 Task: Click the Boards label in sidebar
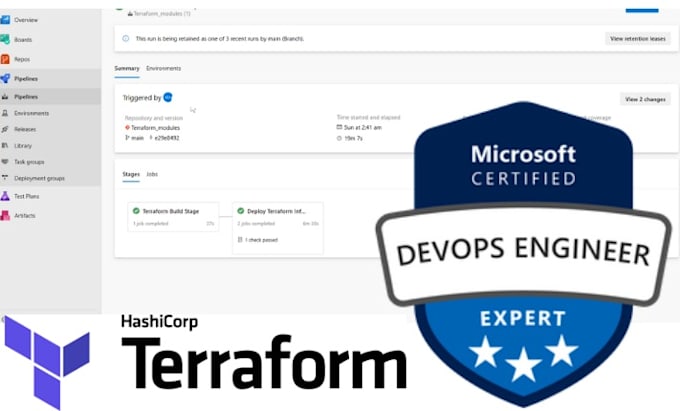[23, 39]
